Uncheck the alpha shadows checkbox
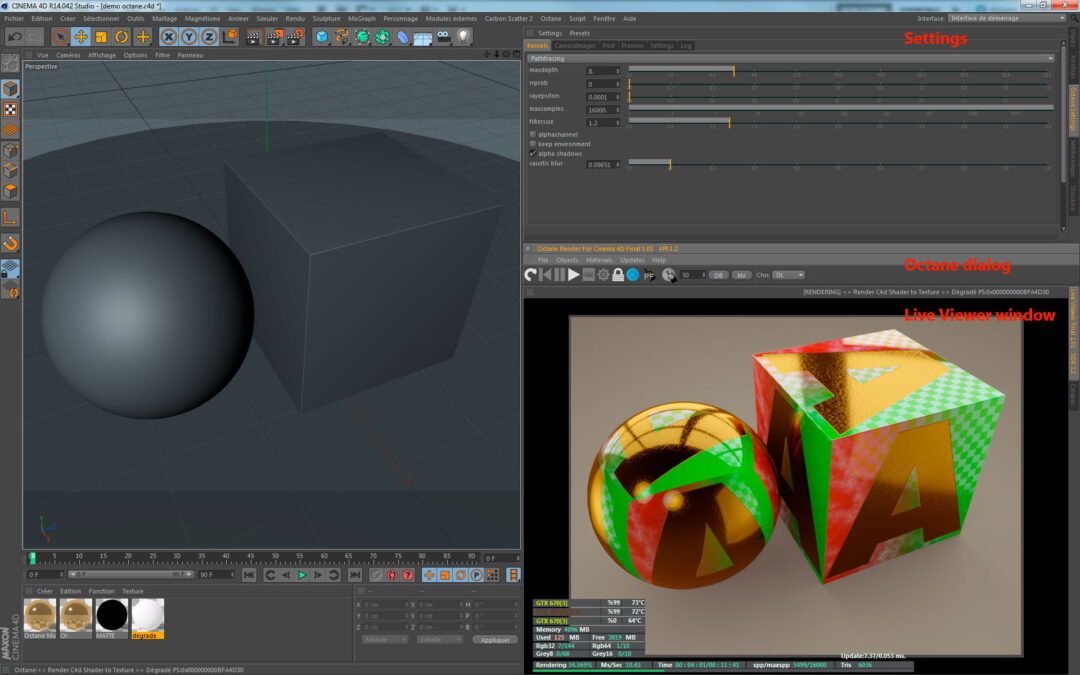The image size is (1080, 675). [532, 154]
